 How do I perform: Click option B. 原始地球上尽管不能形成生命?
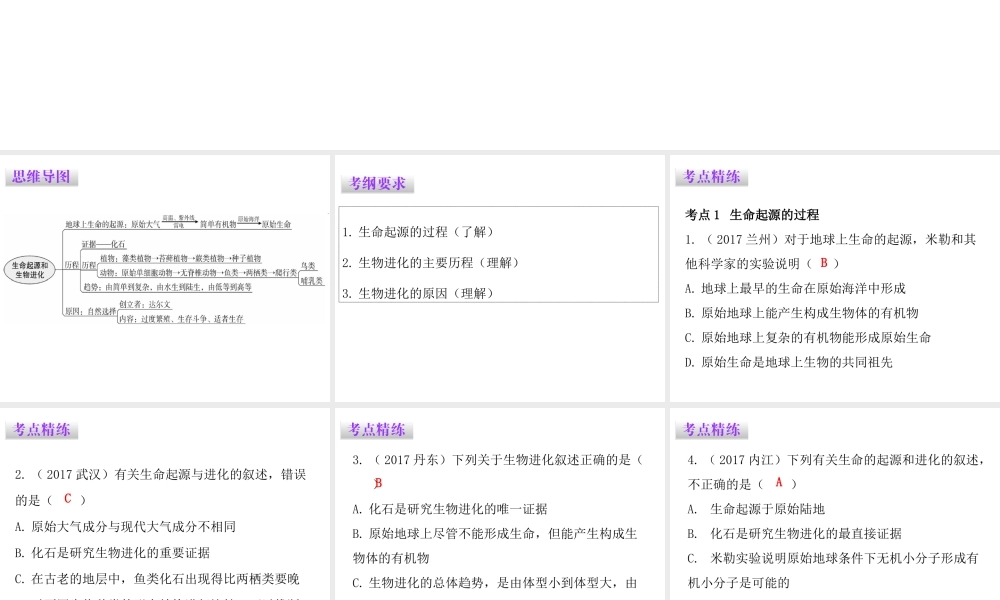click(x=495, y=546)
